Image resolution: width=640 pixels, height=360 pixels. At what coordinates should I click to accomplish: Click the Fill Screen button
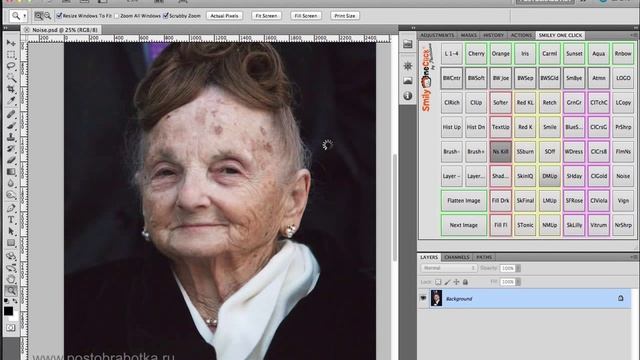(x=306, y=16)
